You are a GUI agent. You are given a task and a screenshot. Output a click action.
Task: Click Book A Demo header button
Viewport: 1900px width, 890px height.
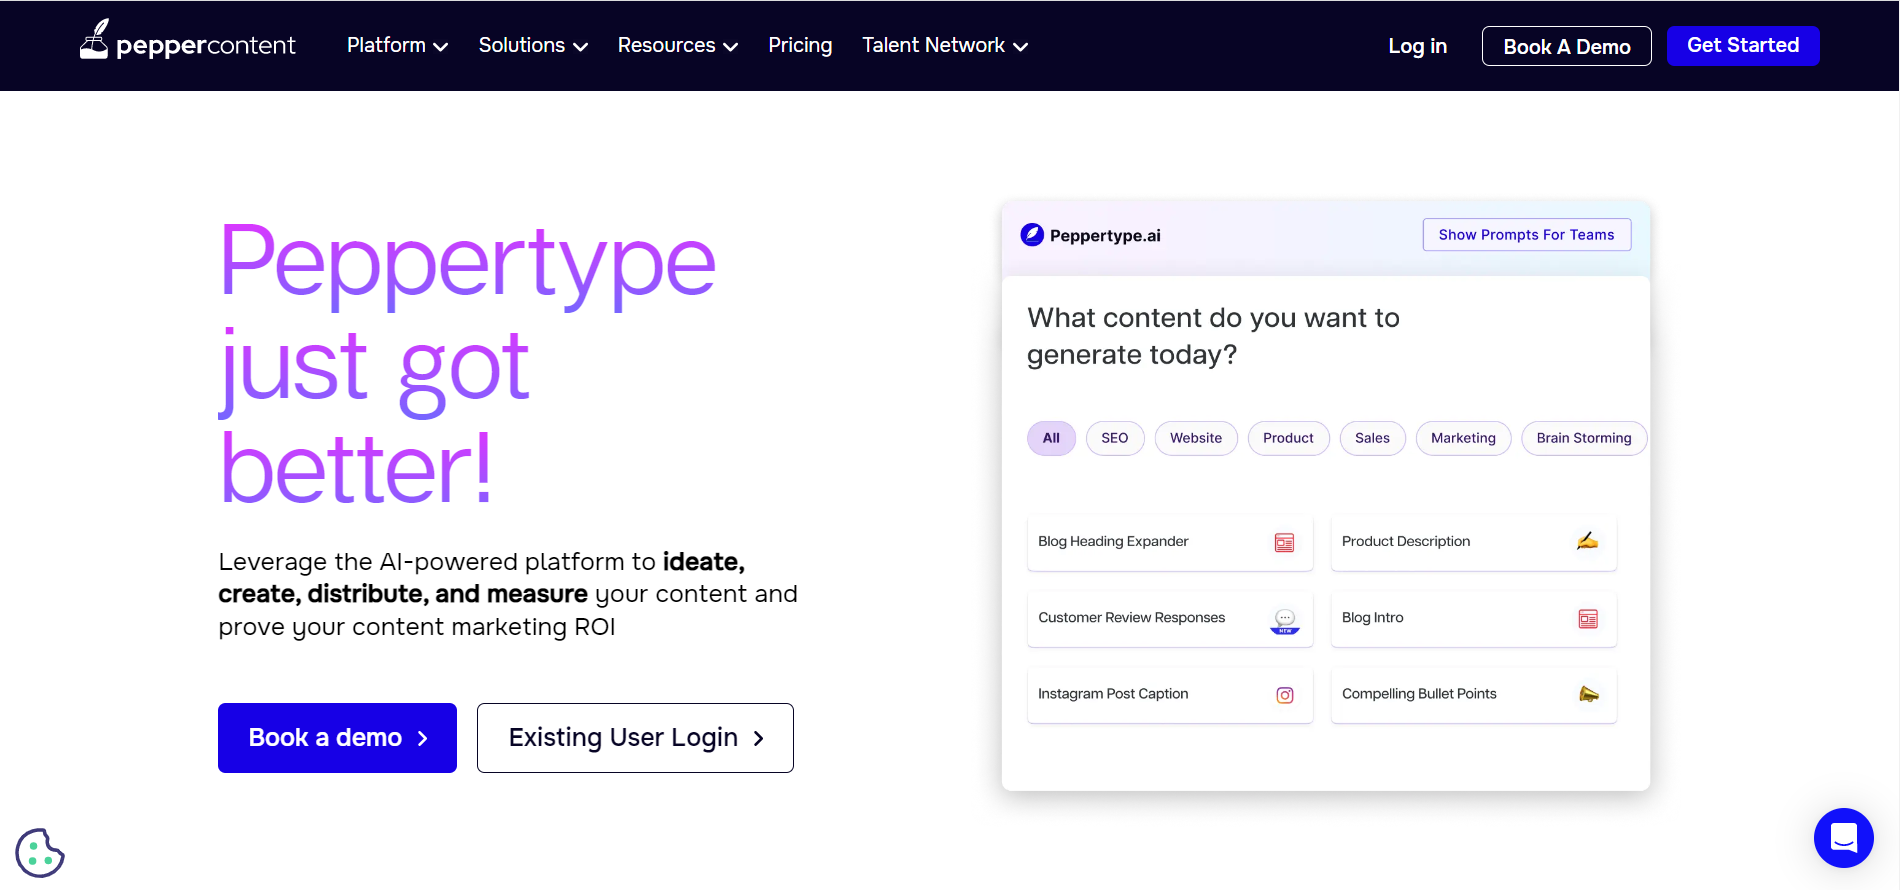[1567, 46]
